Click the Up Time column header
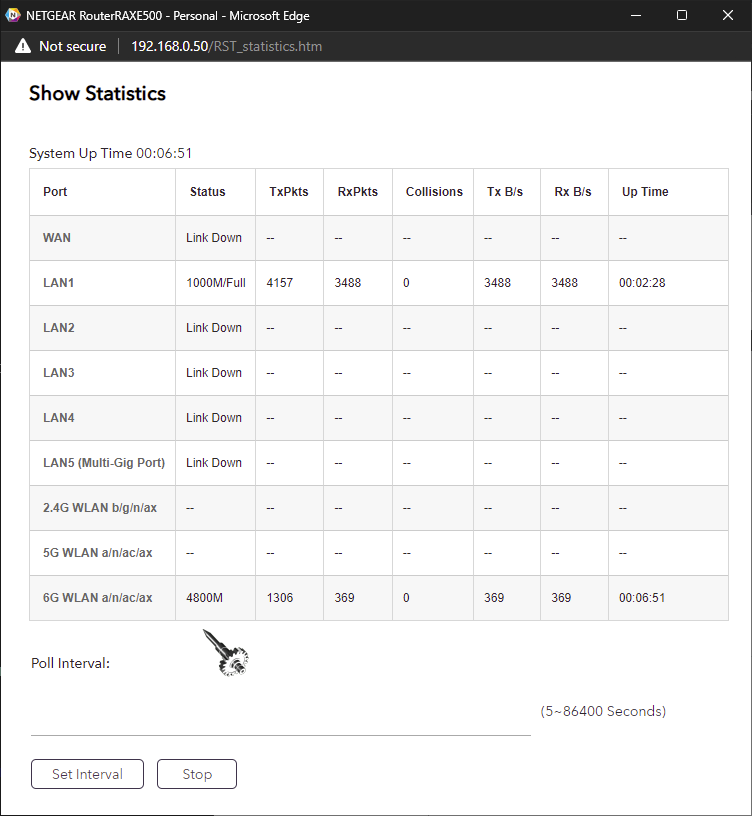752x816 pixels. click(x=645, y=192)
